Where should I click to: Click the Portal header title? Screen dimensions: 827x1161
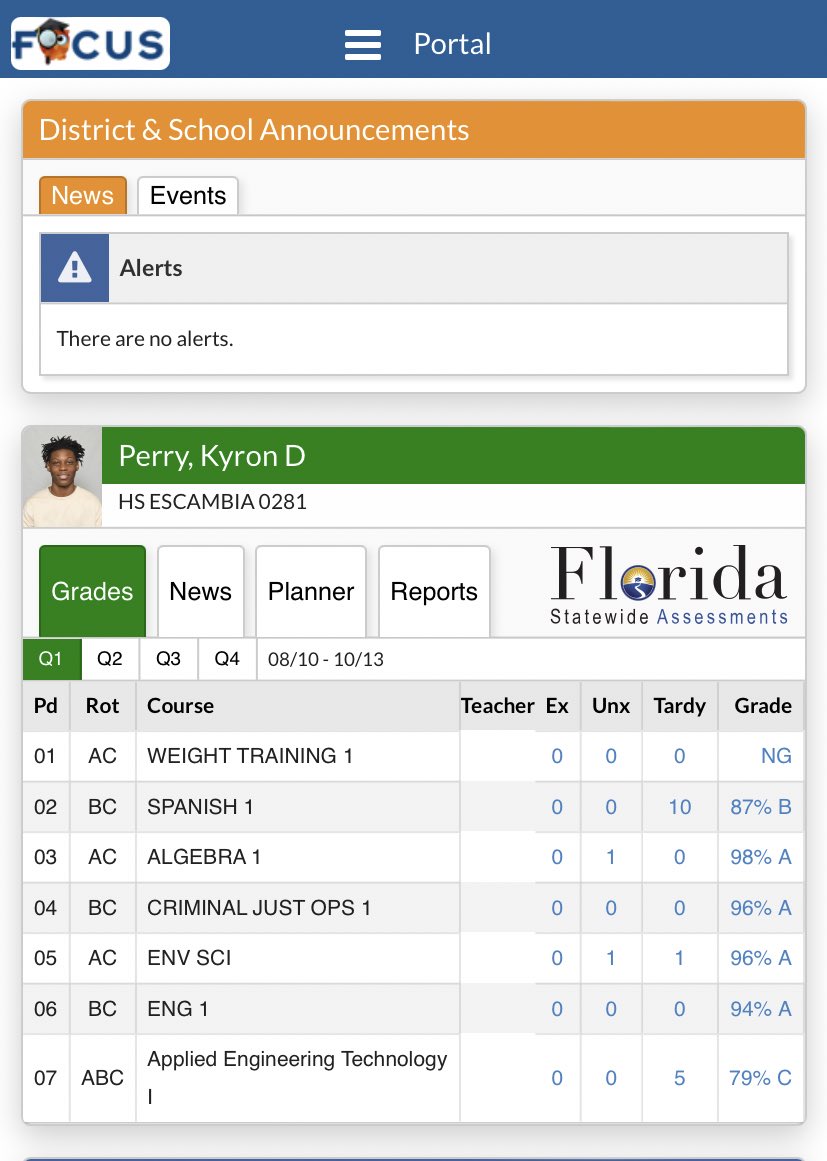coord(452,44)
